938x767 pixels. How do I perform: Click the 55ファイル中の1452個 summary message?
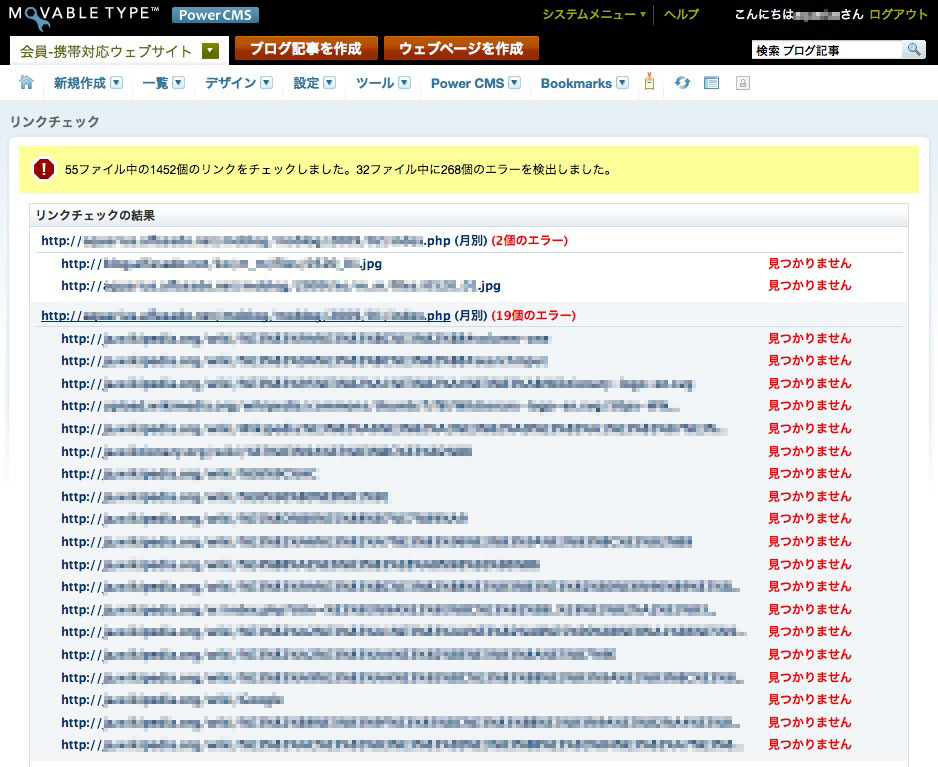coord(339,169)
